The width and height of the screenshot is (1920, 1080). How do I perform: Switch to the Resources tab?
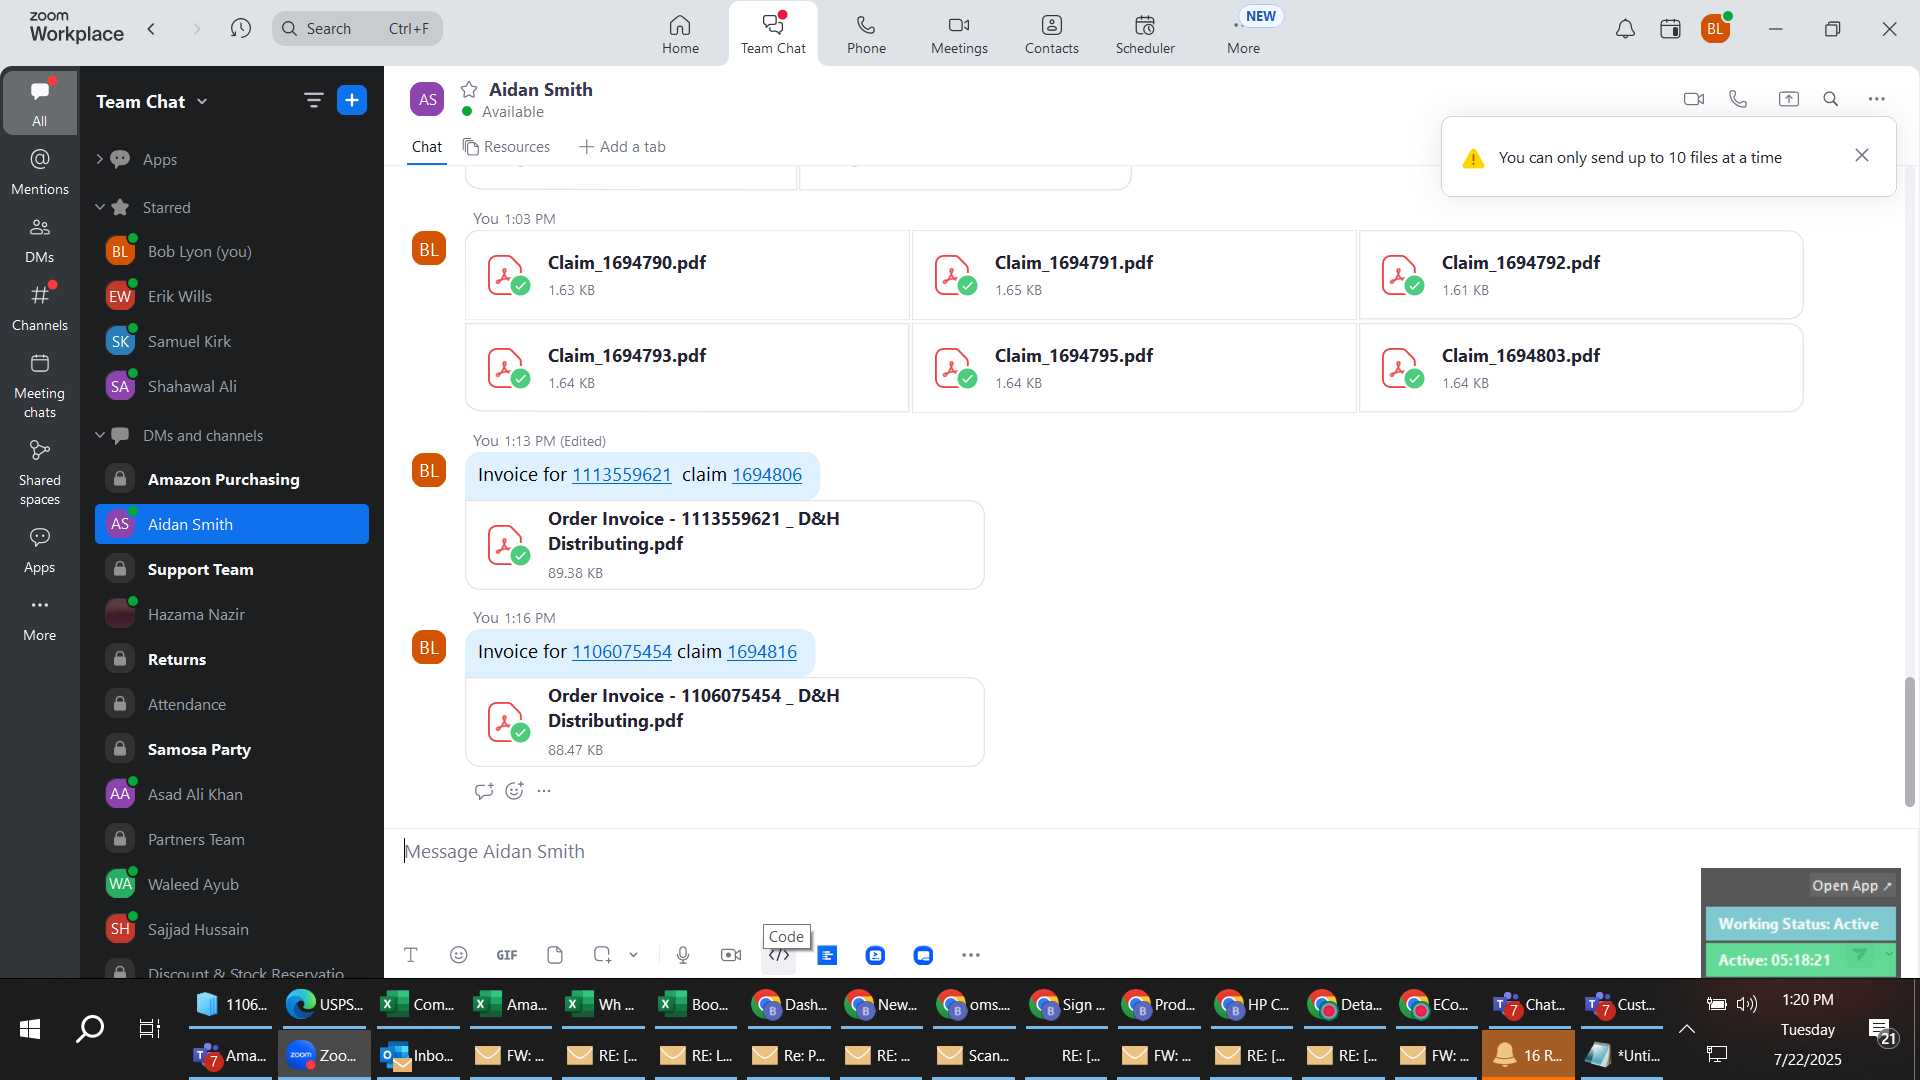(x=506, y=146)
